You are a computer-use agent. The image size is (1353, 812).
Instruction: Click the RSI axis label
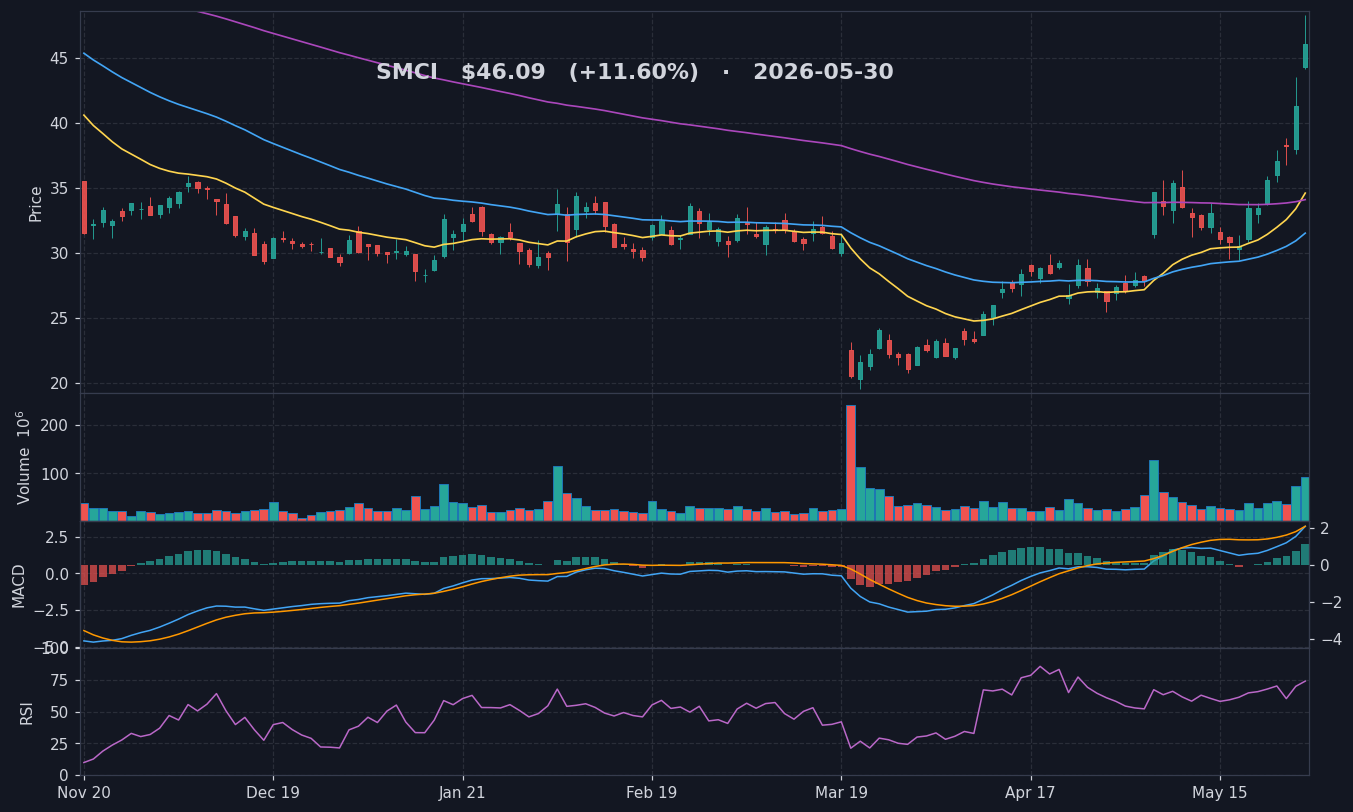tap(27, 712)
